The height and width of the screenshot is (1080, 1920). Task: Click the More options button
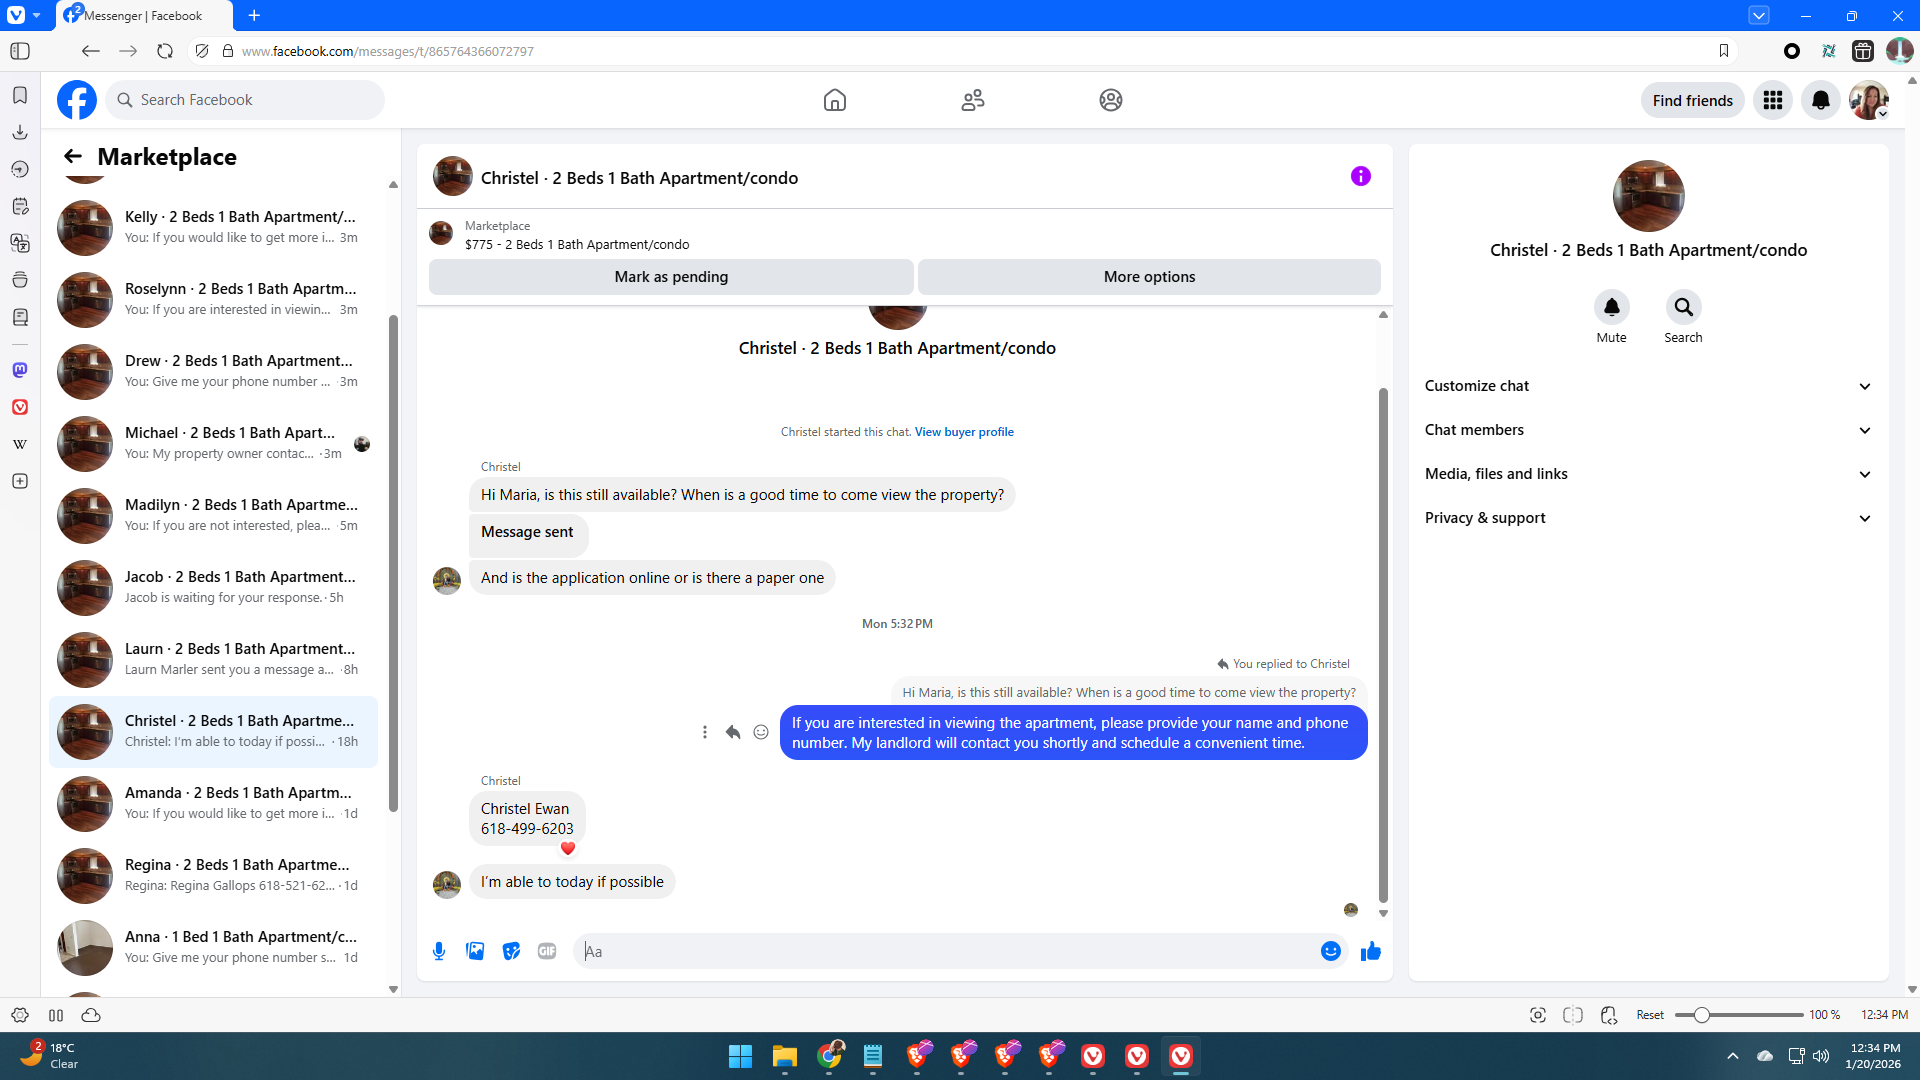coord(1149,277)
